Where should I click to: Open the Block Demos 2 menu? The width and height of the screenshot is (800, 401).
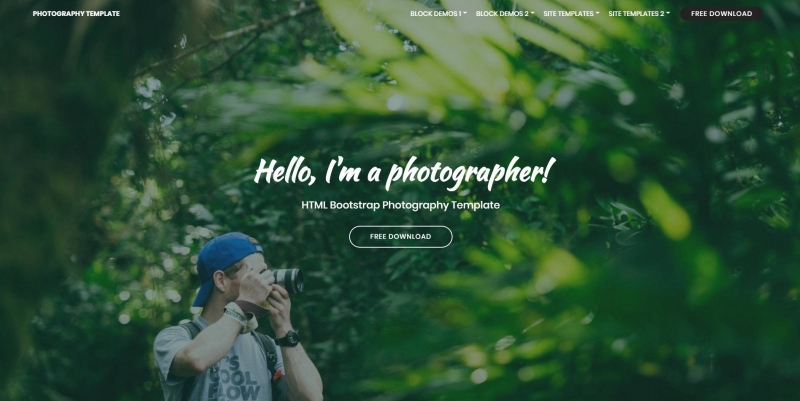click(x=505, y=14)
